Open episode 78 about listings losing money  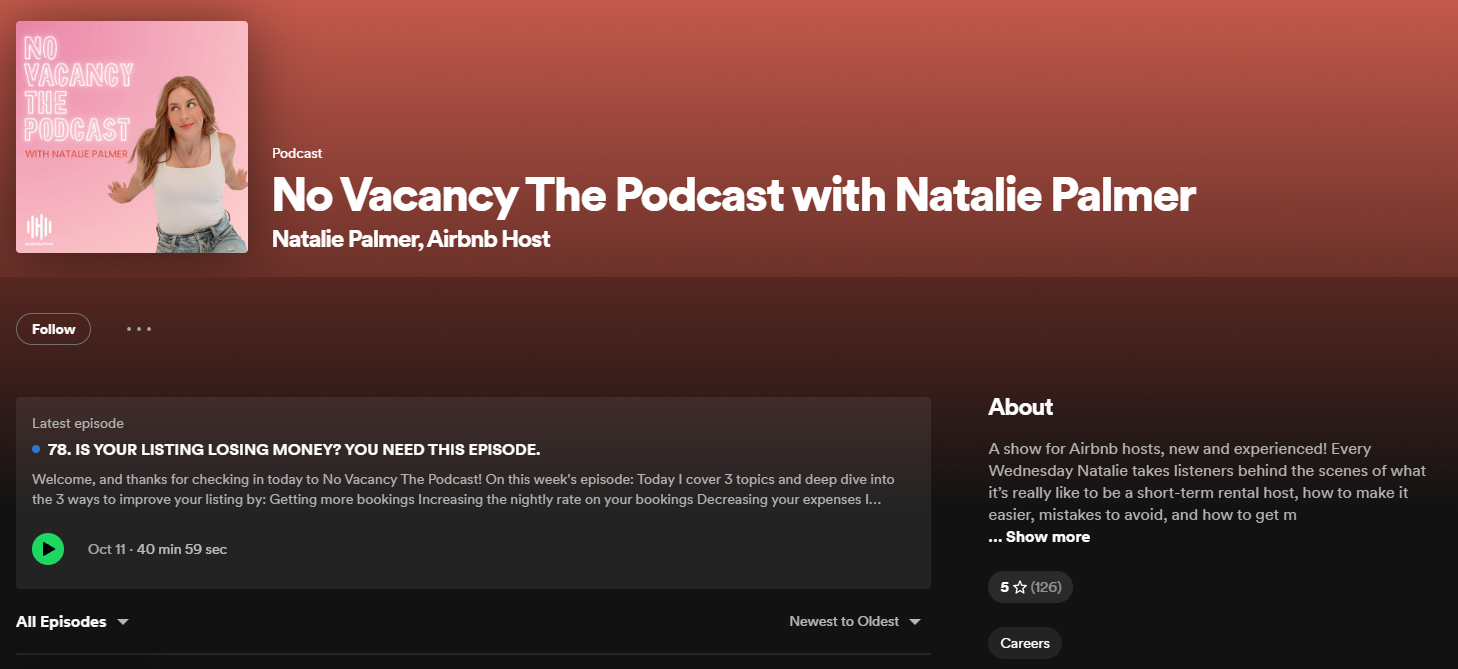[x=296, y=449]
